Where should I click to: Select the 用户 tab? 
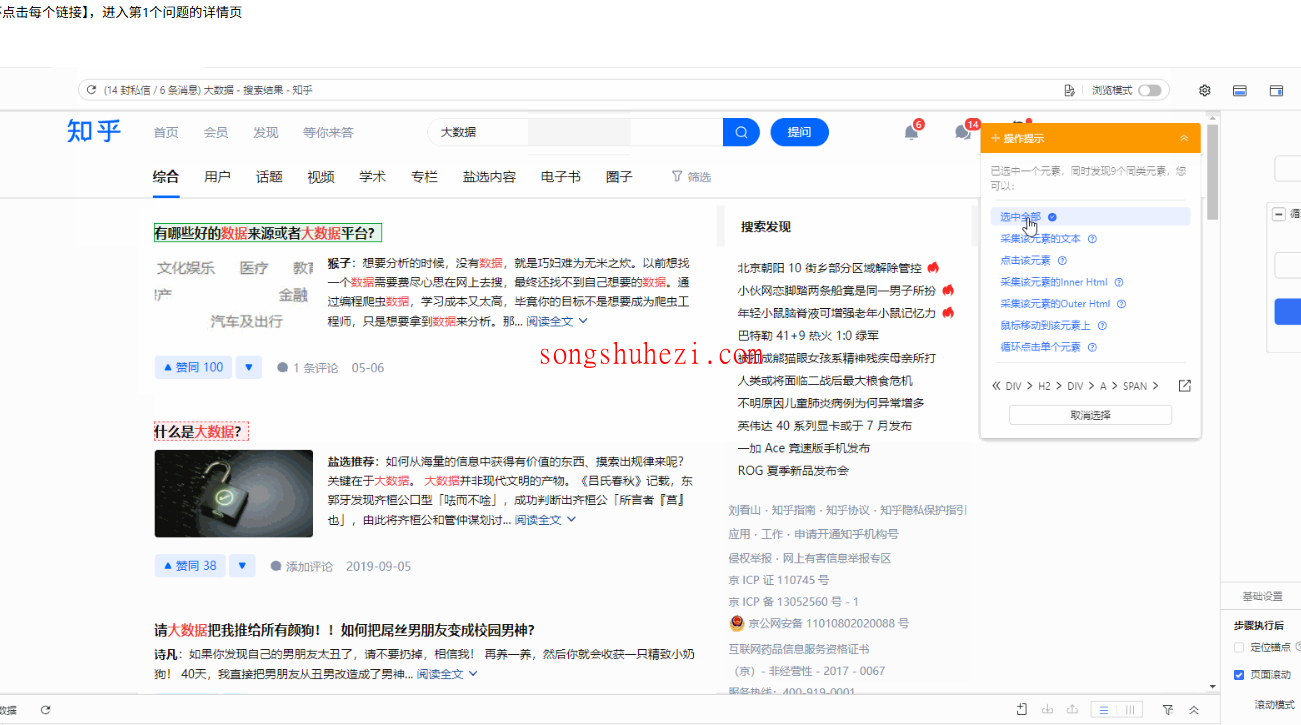tap(217, 176)
